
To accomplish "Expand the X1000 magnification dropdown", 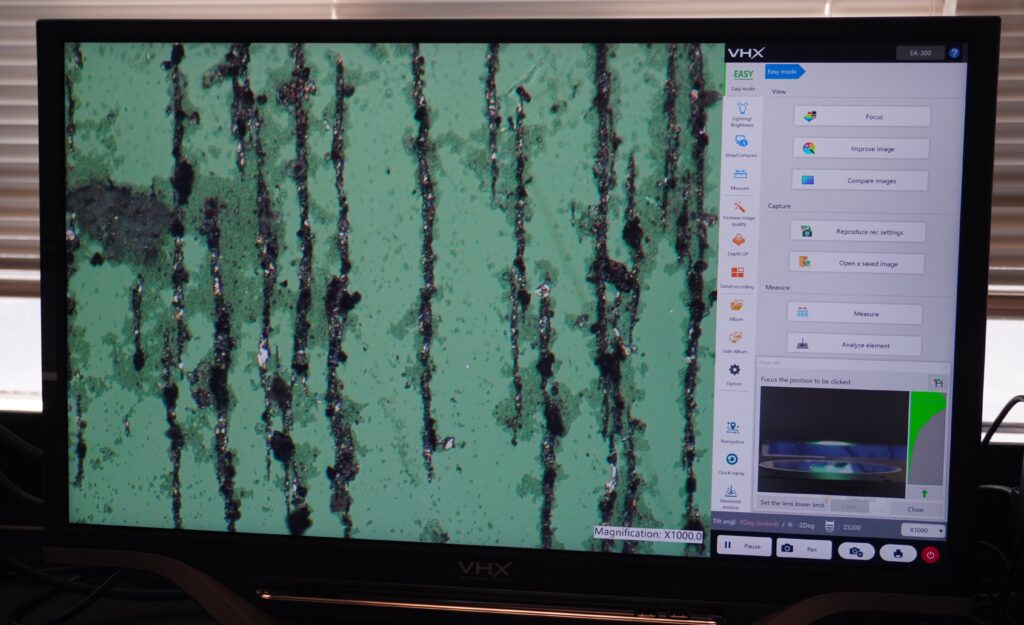I will pos(922,530).
